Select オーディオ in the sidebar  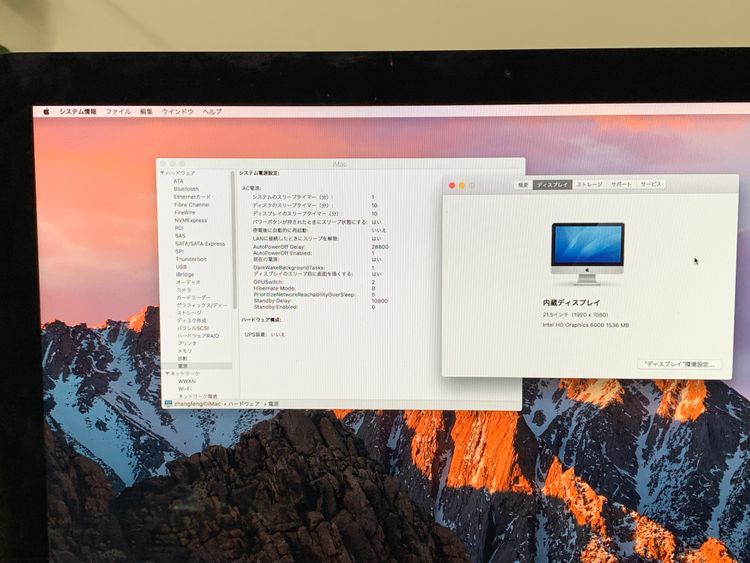(188, 282)
